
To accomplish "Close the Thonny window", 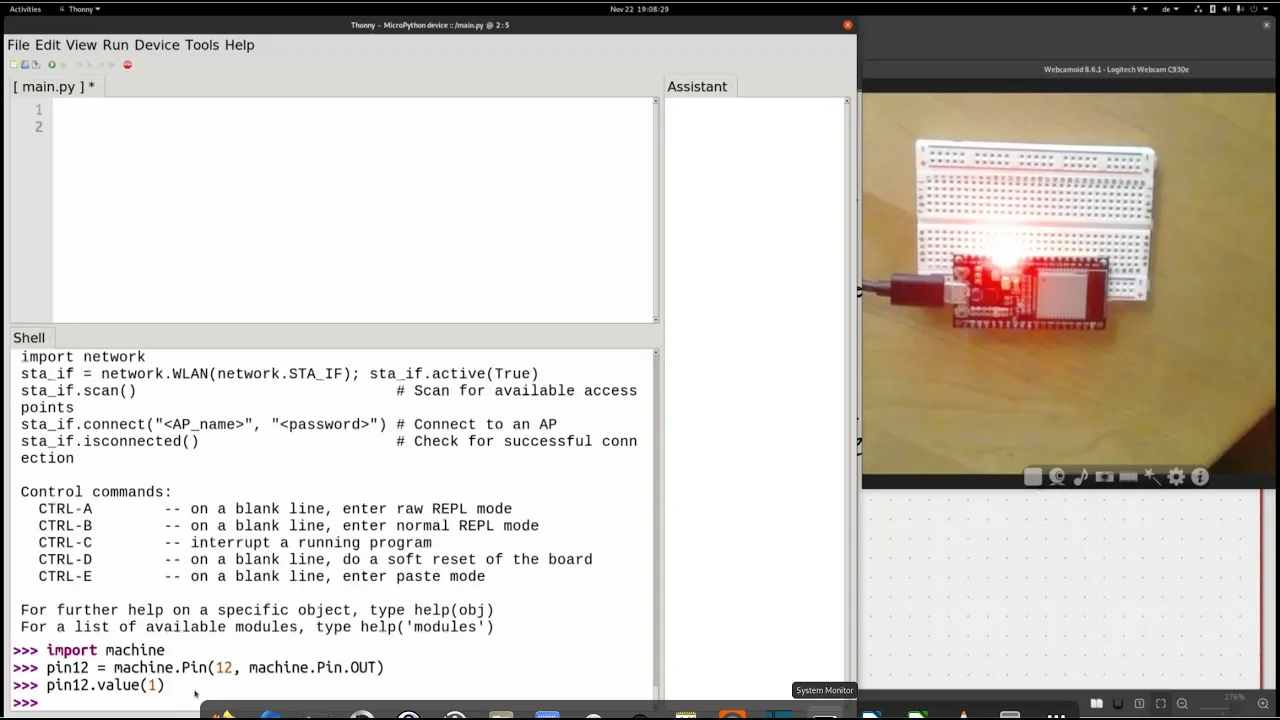I will pos(848,25).
